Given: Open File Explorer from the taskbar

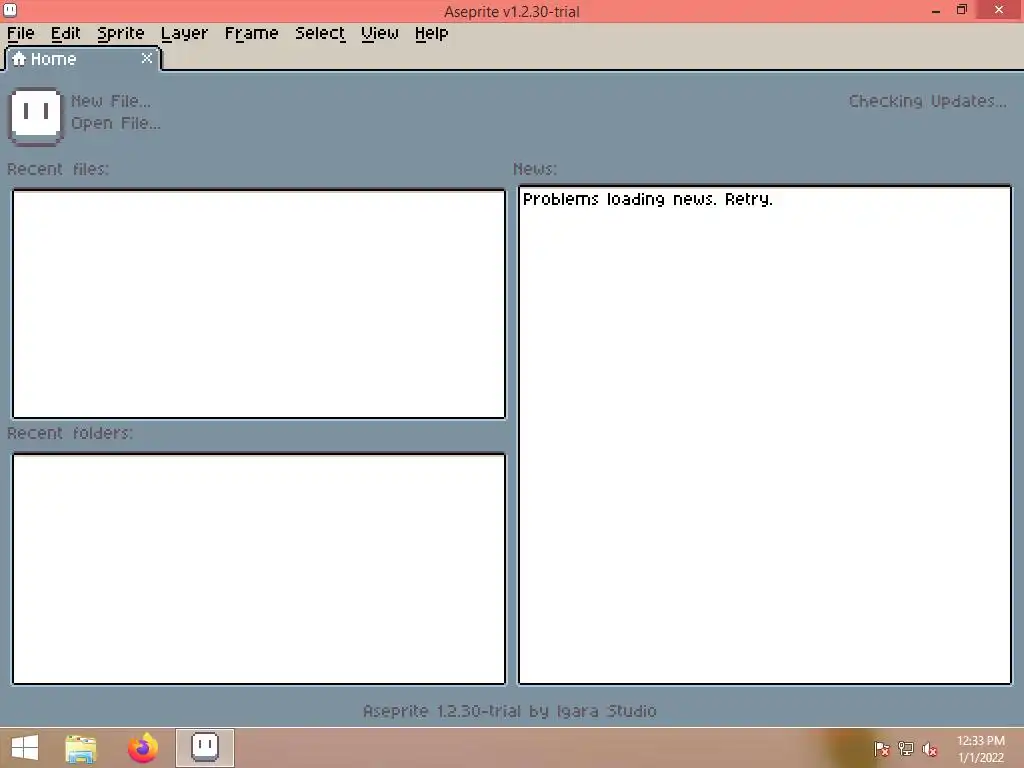Looking at the screenshot, I should pyautogui.click(x=81, y=748).
